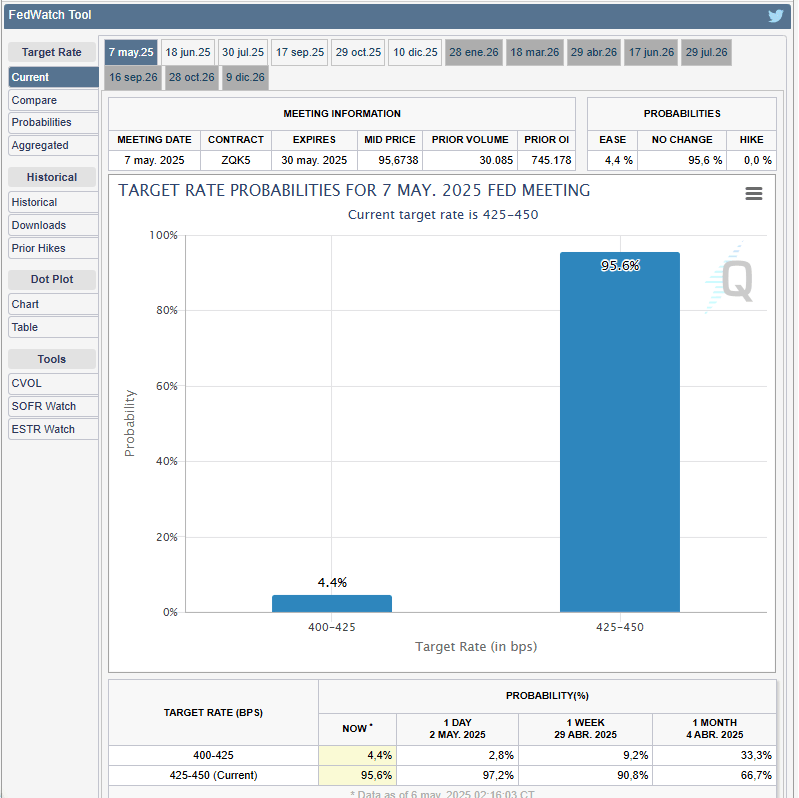
Task: Select the 9 dic.26 meeting tab
Action: tap(245, 77)
